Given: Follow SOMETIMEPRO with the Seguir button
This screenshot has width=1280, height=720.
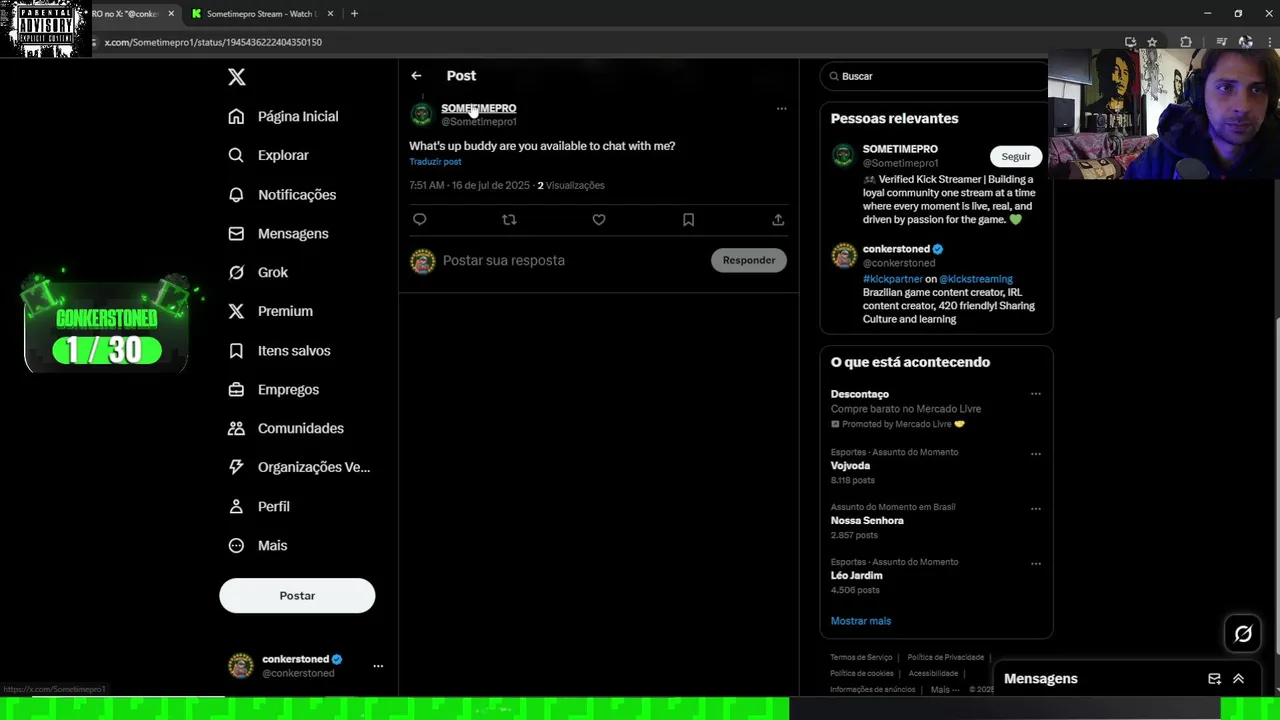Looking at the screenshot, I should tap(1016, 156).
